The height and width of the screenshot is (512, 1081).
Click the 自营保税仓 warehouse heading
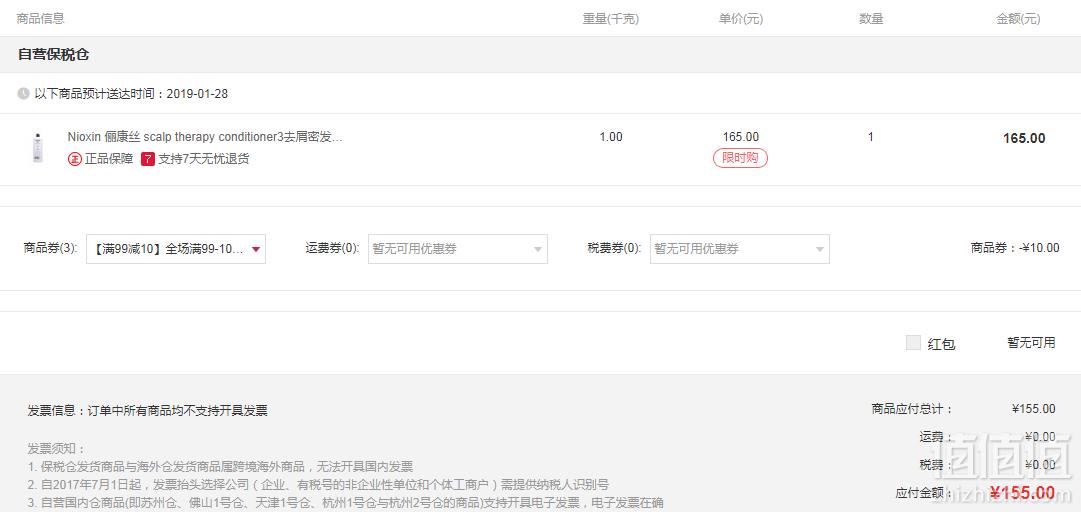53,54
